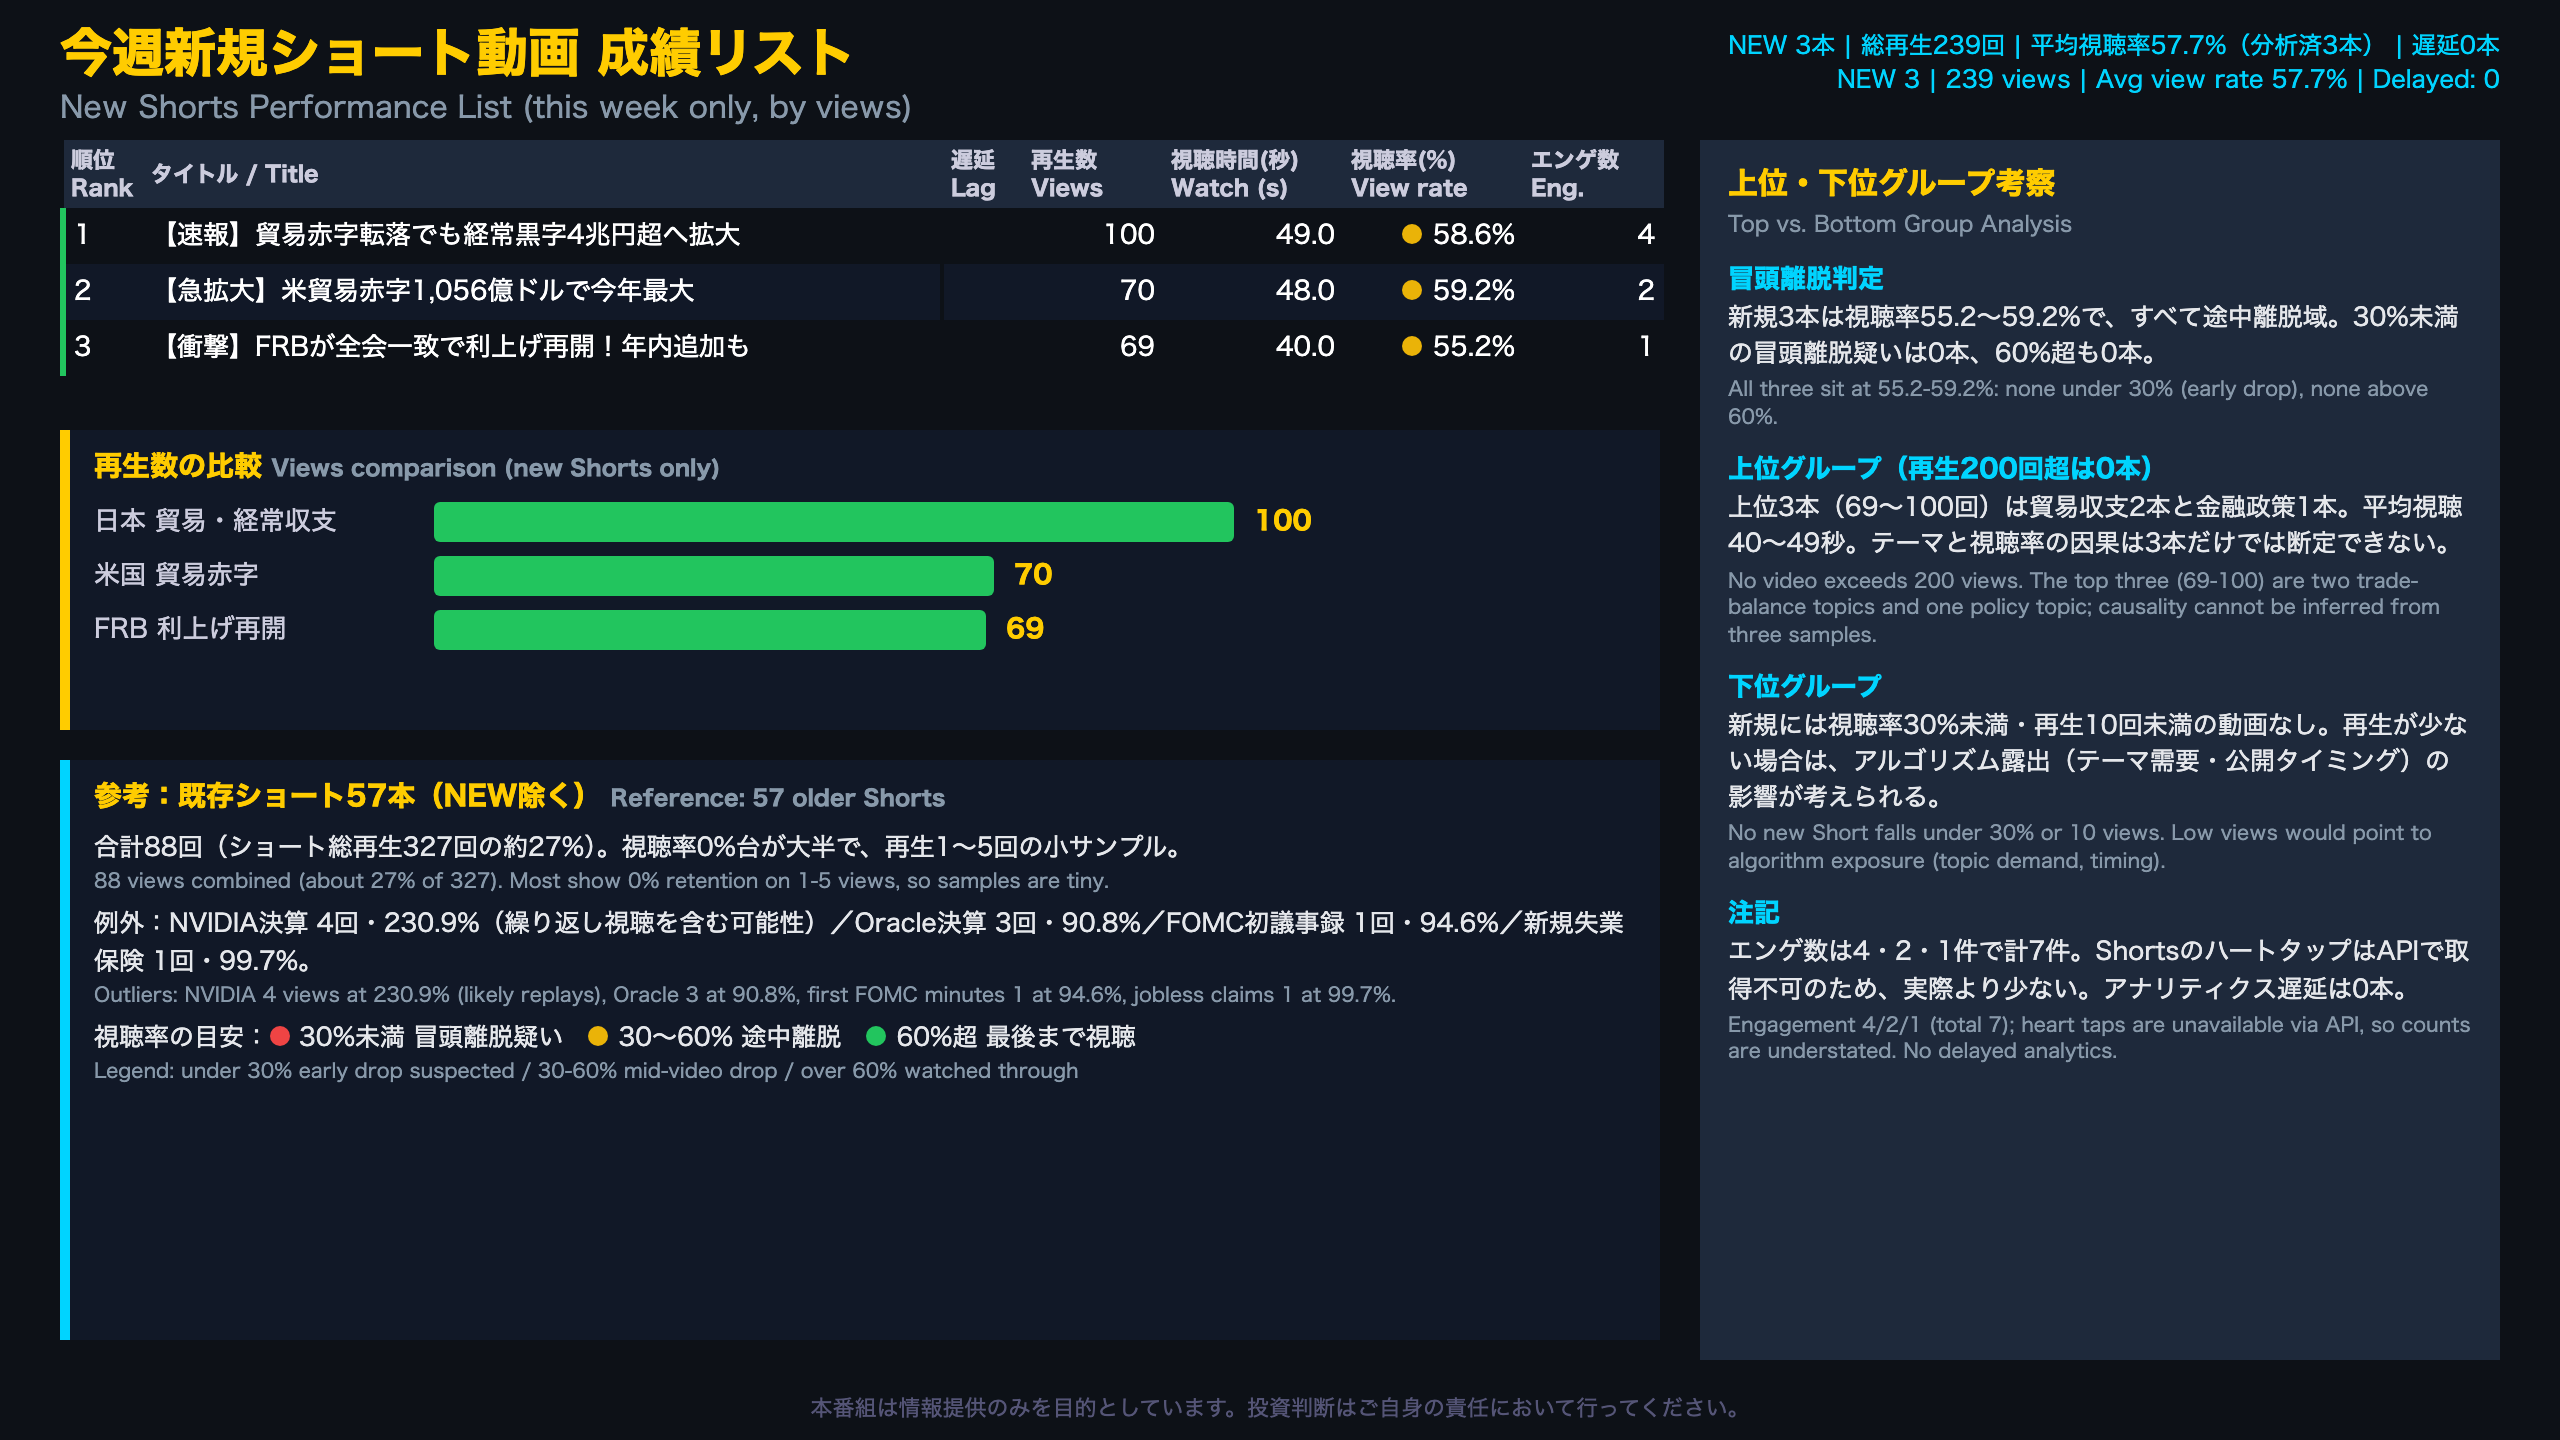Click the yellow dot beside 58.6% view rate
The height and width of the screenshot is (1440, 2560).
click(x=1411, y=234)
